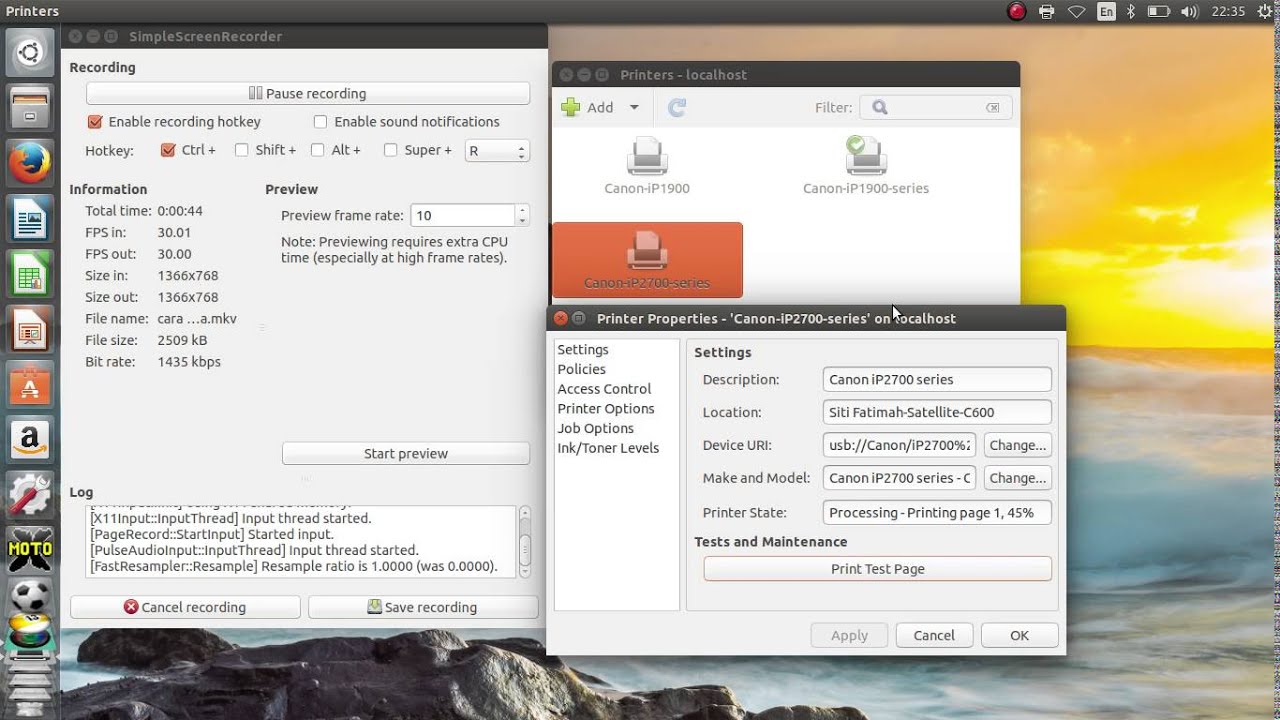Image resolution: width=1280 pixels, height=720 pixels.
Task: Open the Filter search options magnifier
Action: (x=880, y=108)
